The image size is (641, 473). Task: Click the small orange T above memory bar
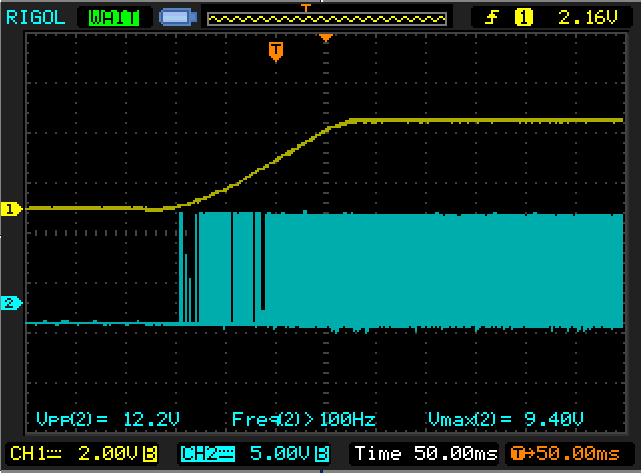click(x=306, y=8)
